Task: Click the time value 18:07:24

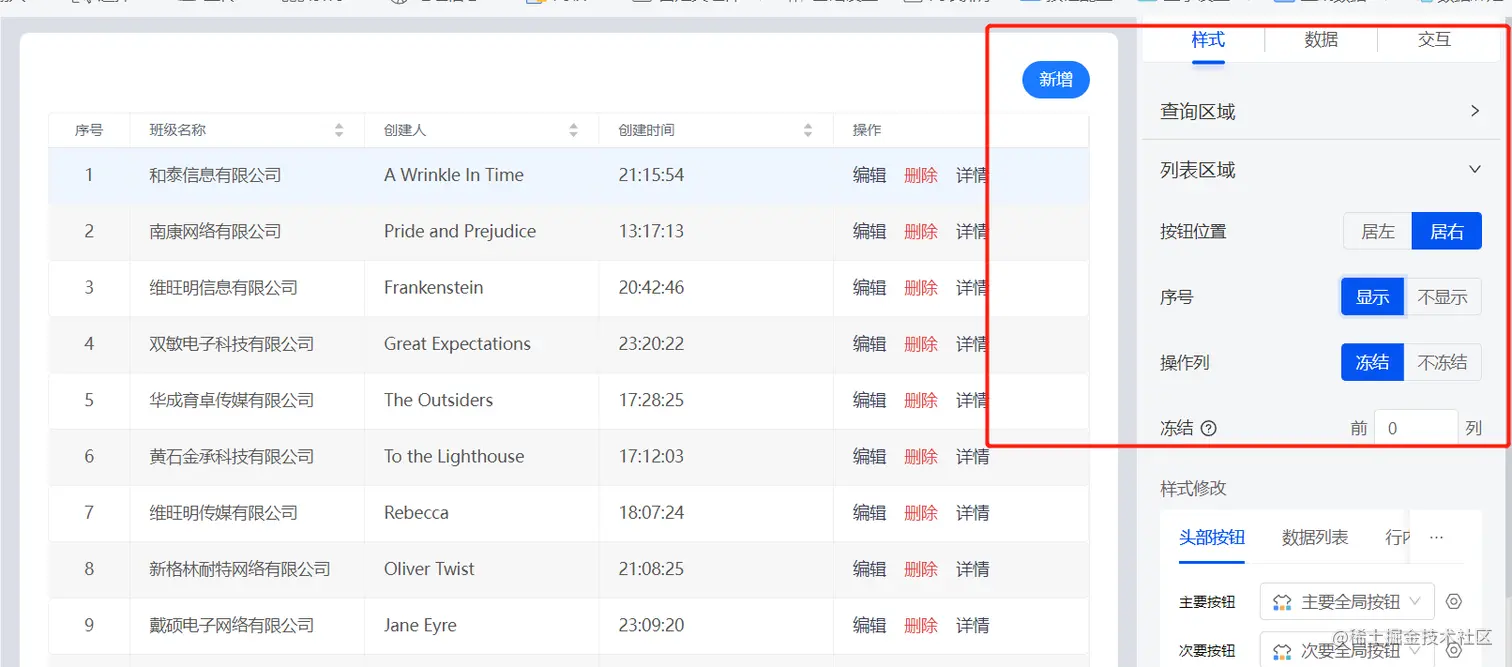Action: point(651,513)
